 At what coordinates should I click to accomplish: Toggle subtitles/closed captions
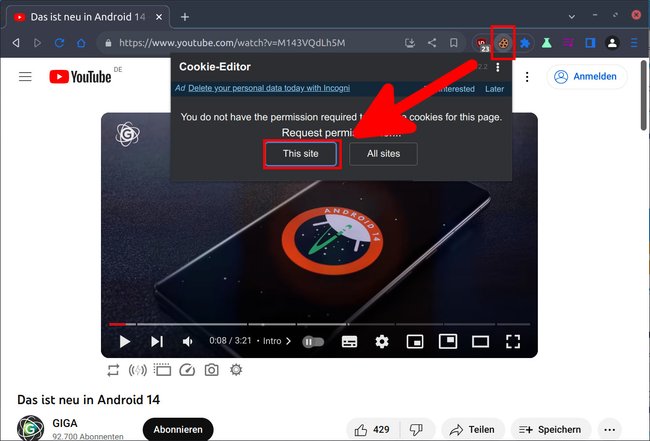(349, 342)
